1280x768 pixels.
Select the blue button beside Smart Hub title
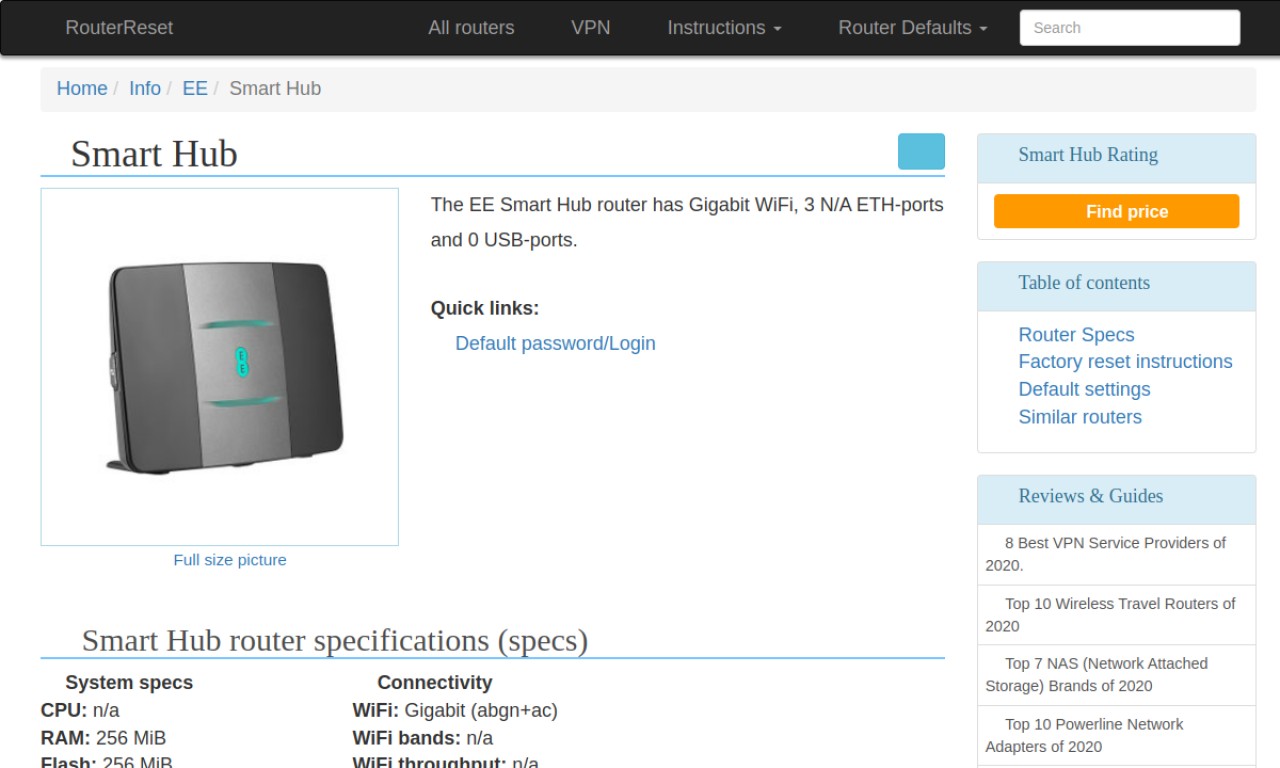921,152
